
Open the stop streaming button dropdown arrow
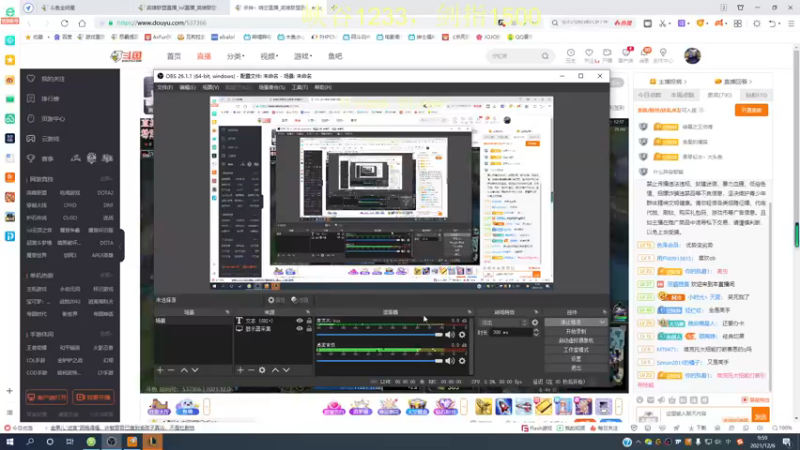tap(603, 322)
